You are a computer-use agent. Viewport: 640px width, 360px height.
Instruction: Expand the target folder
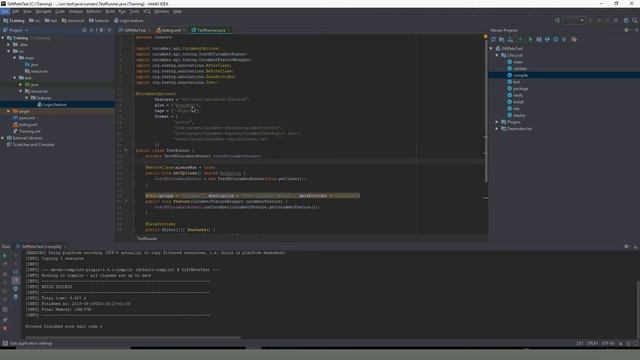tap(9, 111)
